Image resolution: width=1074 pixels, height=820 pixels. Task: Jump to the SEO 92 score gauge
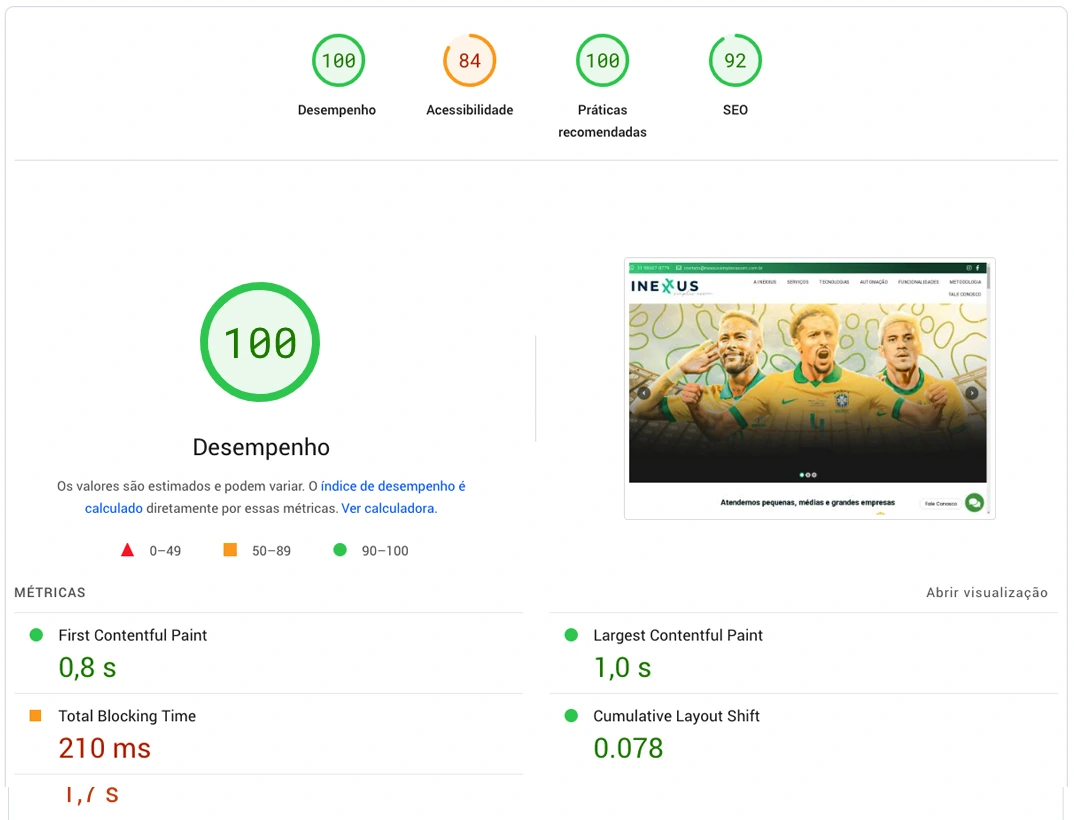coord(735,61)
